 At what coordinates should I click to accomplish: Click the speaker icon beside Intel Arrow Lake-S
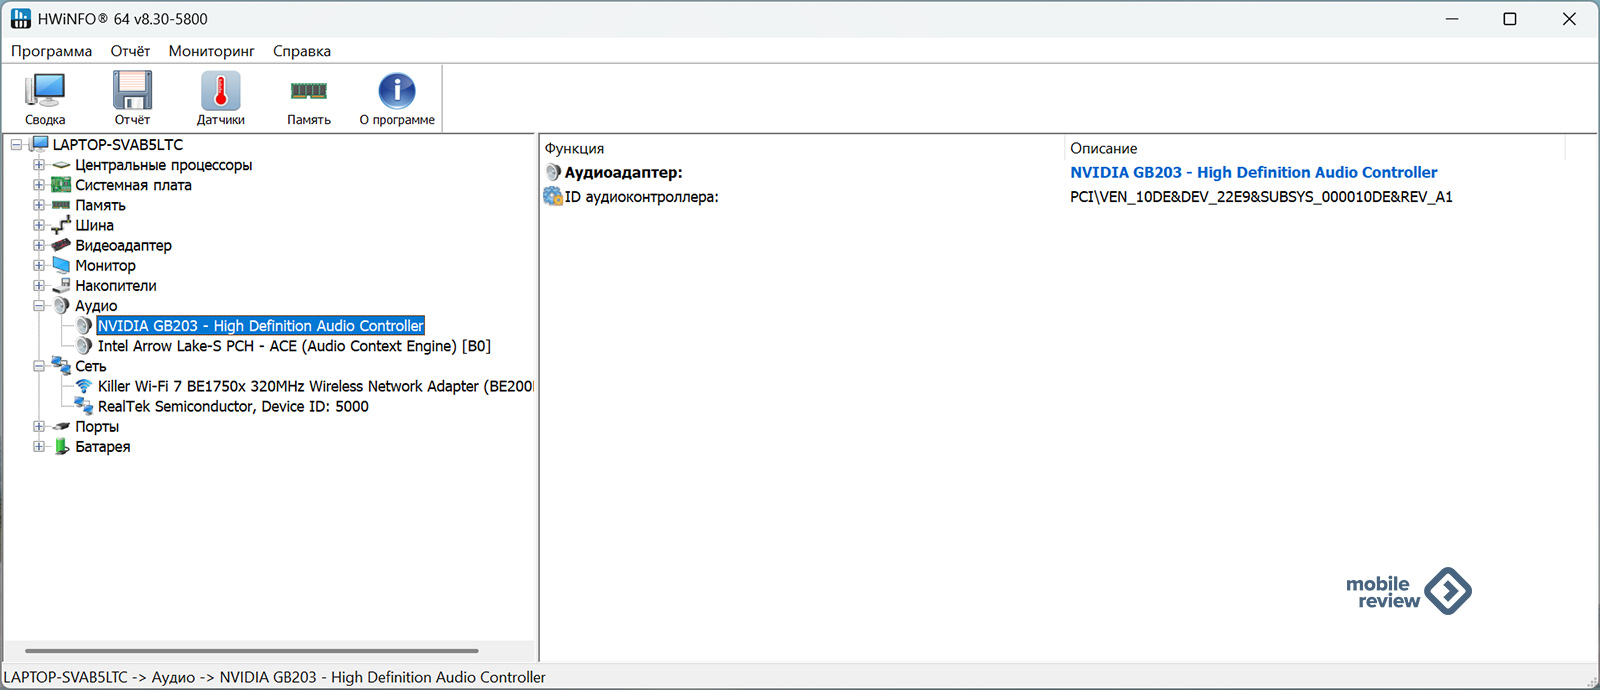(x=84, y=346)
